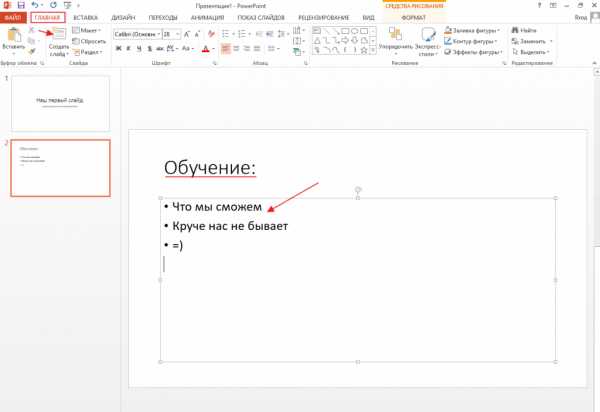Open Quick Styles (Экспресс-стили) gallery
Screen dimensions: 600x412
pos(428,42)
